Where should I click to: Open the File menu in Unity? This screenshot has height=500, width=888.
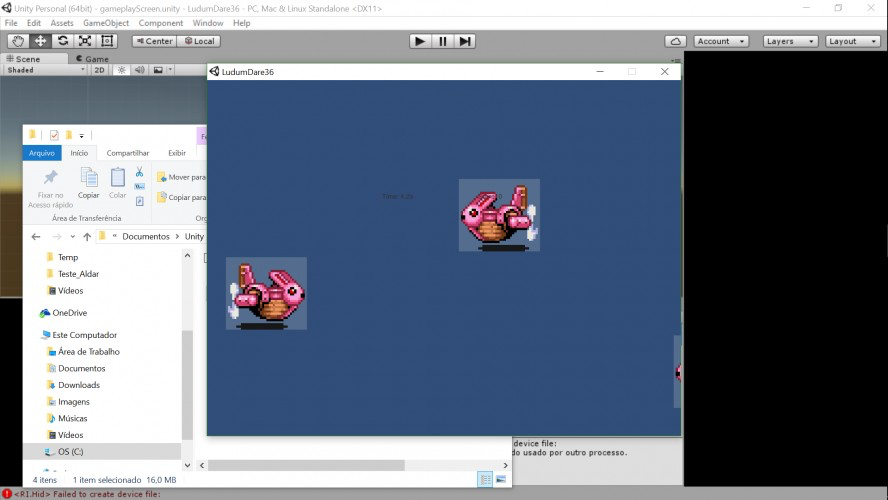pyautogui.click(x=11, y=23)
